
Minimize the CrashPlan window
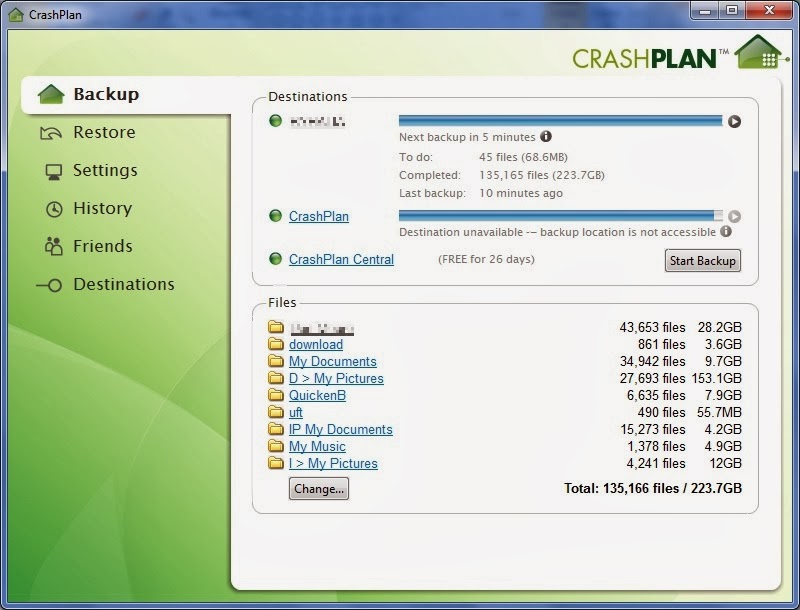705,10
